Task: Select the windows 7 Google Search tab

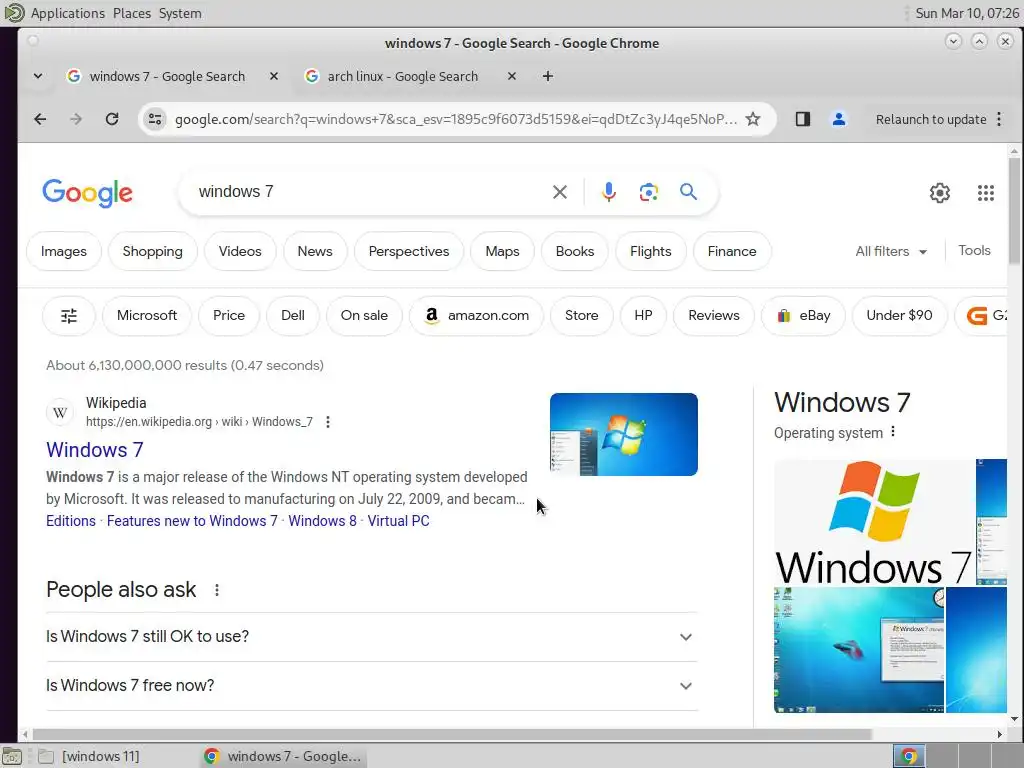Action: point(167,76)
